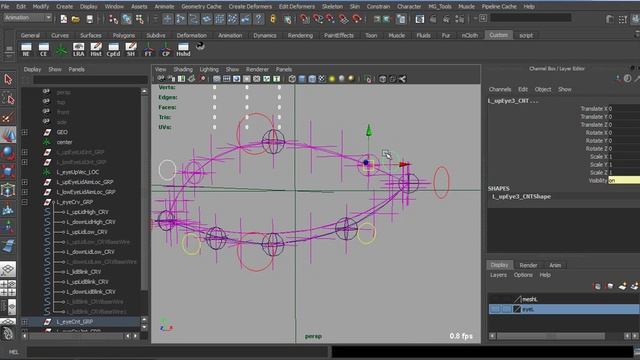This screenshot has width=640, height=360.
Task: Click the NE shelf button
Action: coord(26,49)
